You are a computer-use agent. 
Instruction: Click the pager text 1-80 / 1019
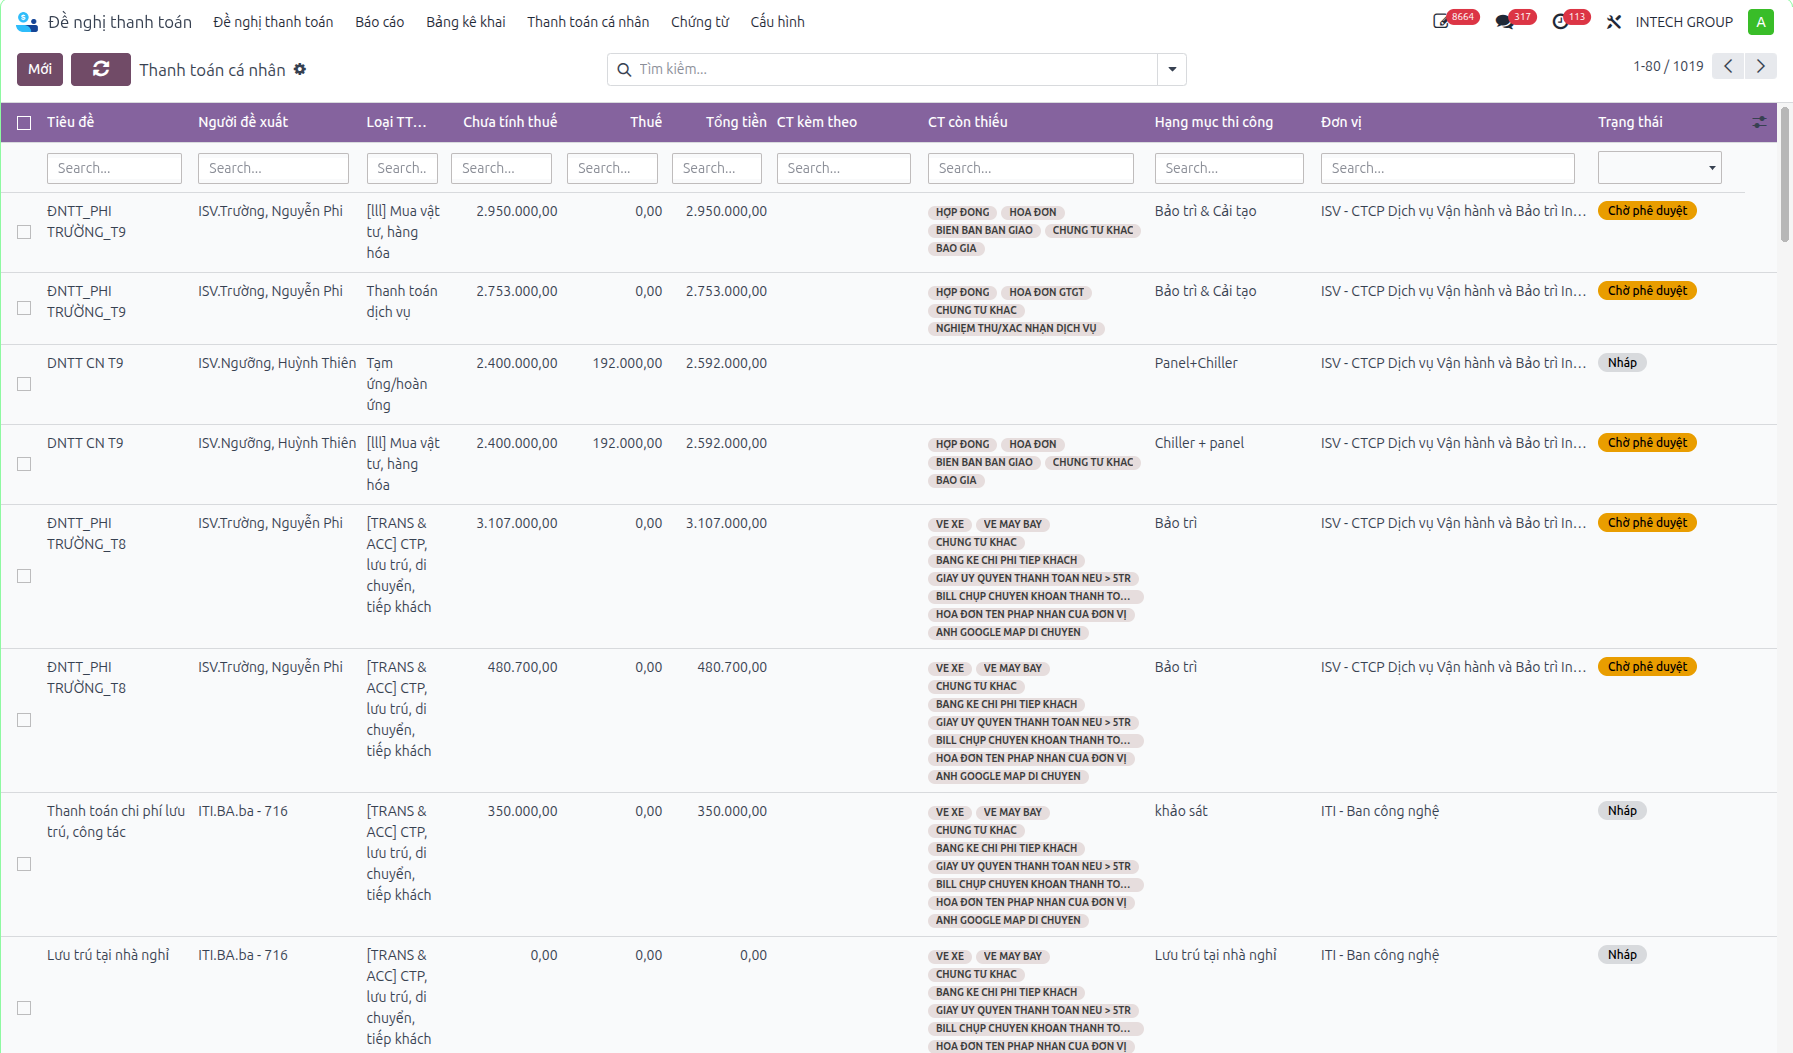[1668, 66]
